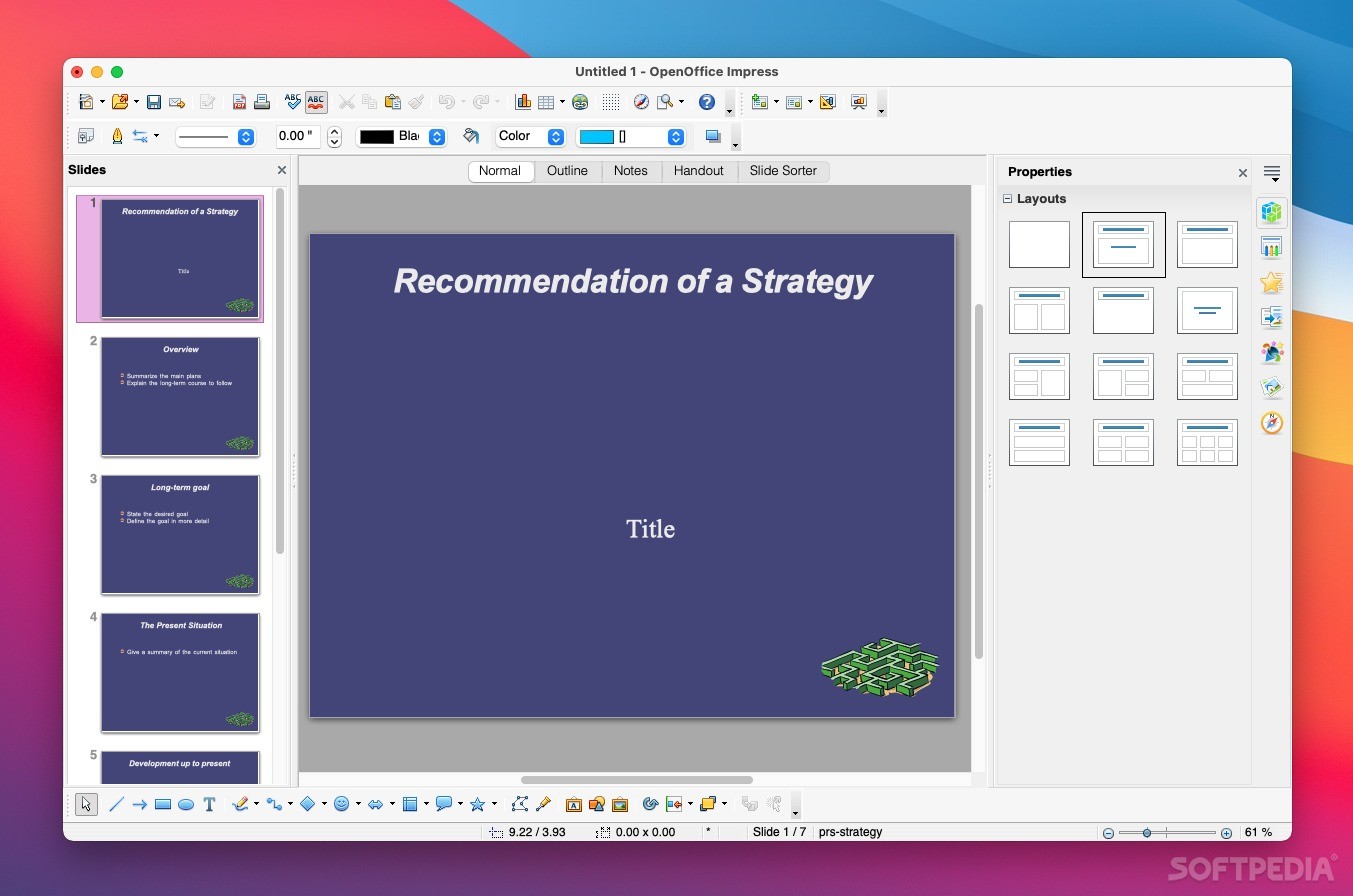Run the spelling check tool

coord(293,102)
